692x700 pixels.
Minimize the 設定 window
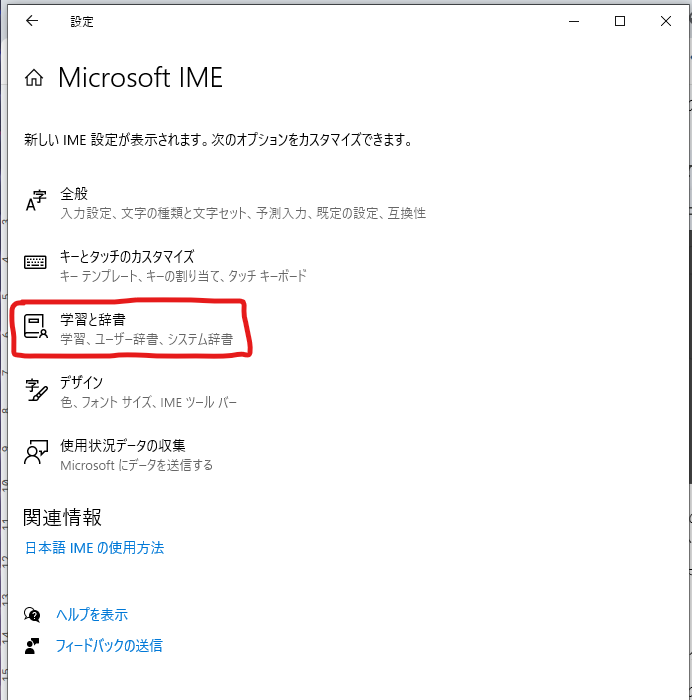tap(574, 21)
